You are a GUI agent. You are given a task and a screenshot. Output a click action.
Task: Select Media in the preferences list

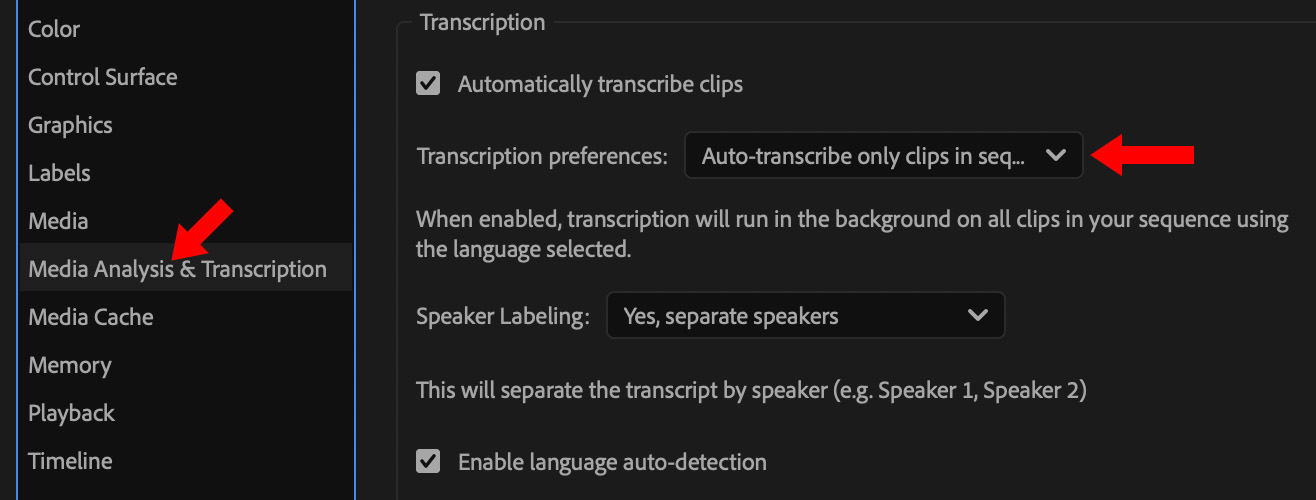(x=58, y=221)
